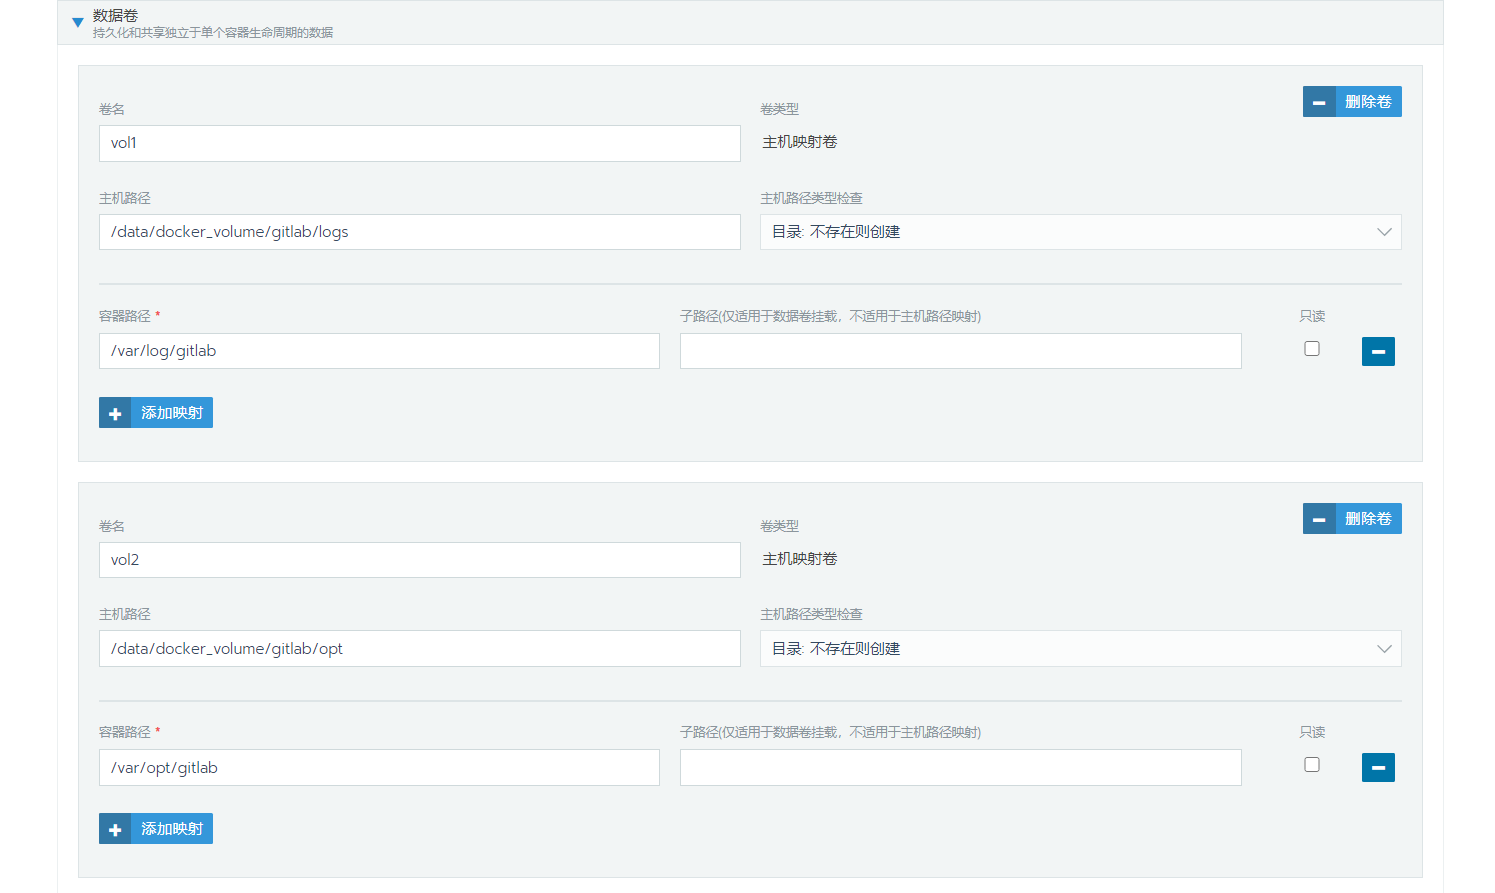This screenshot has width=1495, height=893.
Task: Click minus icon on vol1 删除卷 button
Action: 1319,102
